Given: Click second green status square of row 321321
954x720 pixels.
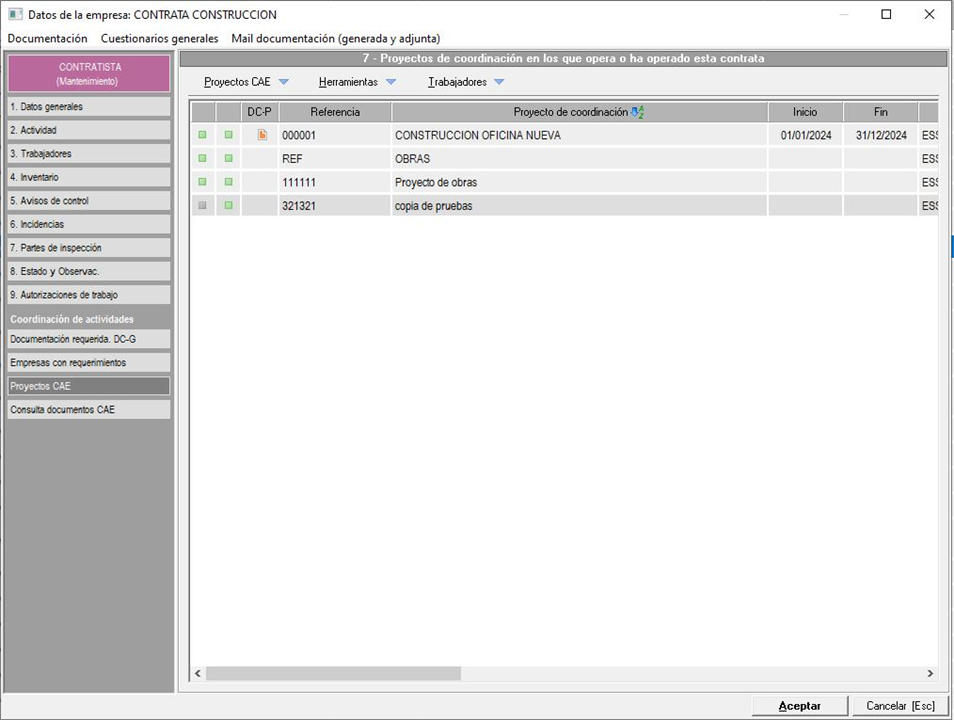Looking at the screenshot, I should [x=228, y=206].
